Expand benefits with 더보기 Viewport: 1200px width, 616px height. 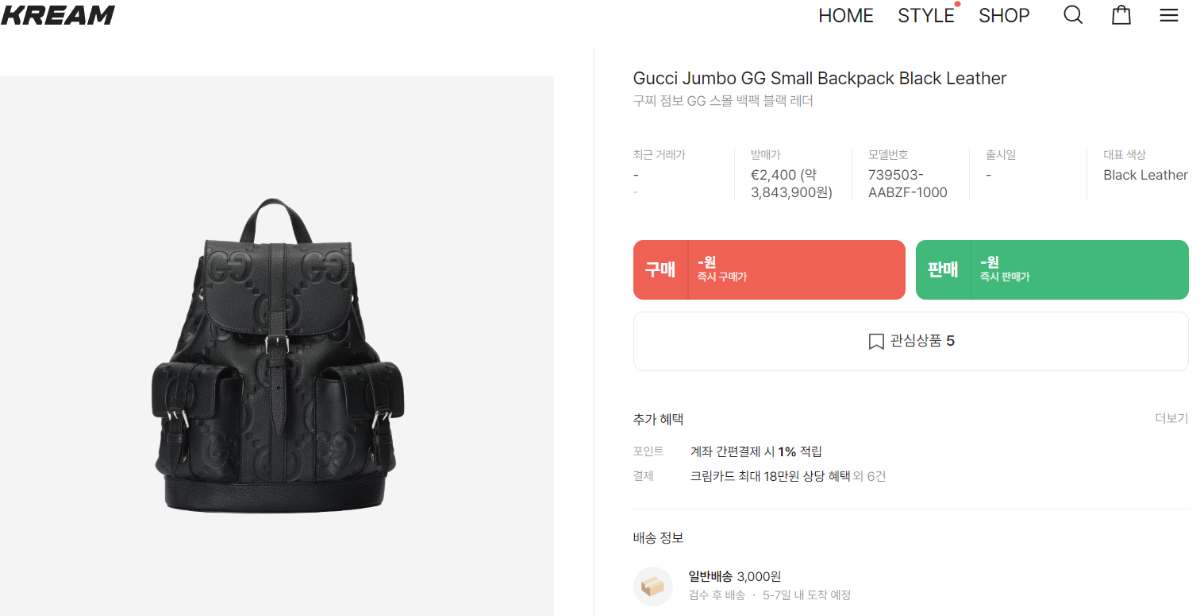1171,418
